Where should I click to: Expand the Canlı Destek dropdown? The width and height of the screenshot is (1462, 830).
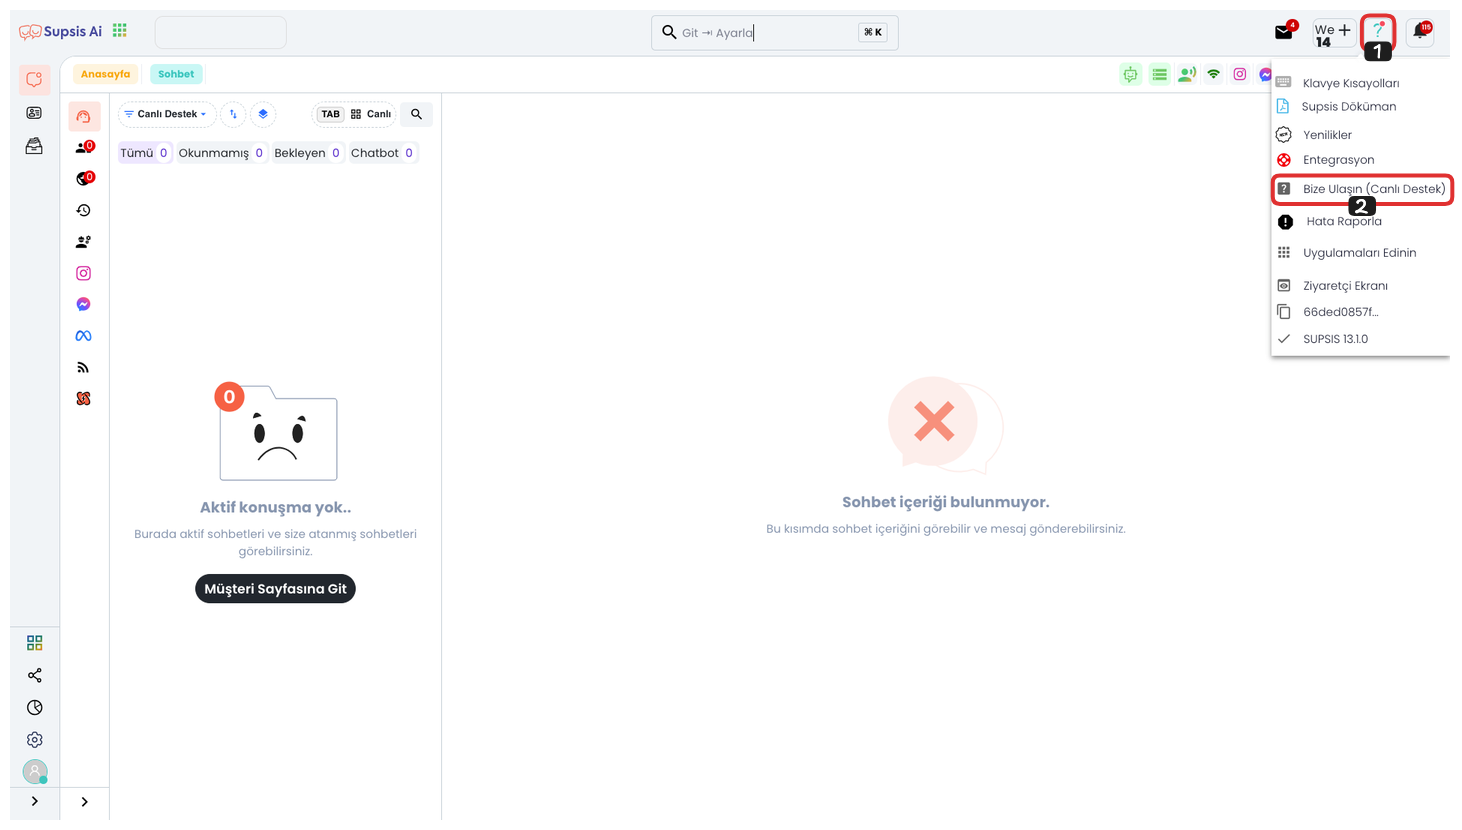(166, 114)
